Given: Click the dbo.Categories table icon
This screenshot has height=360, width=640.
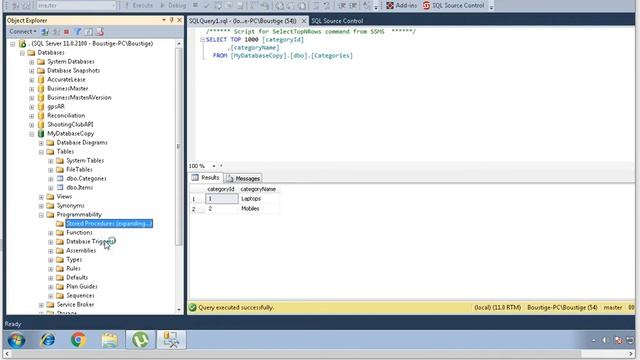Looking at the screenshot, I should [x=60, y=178].
